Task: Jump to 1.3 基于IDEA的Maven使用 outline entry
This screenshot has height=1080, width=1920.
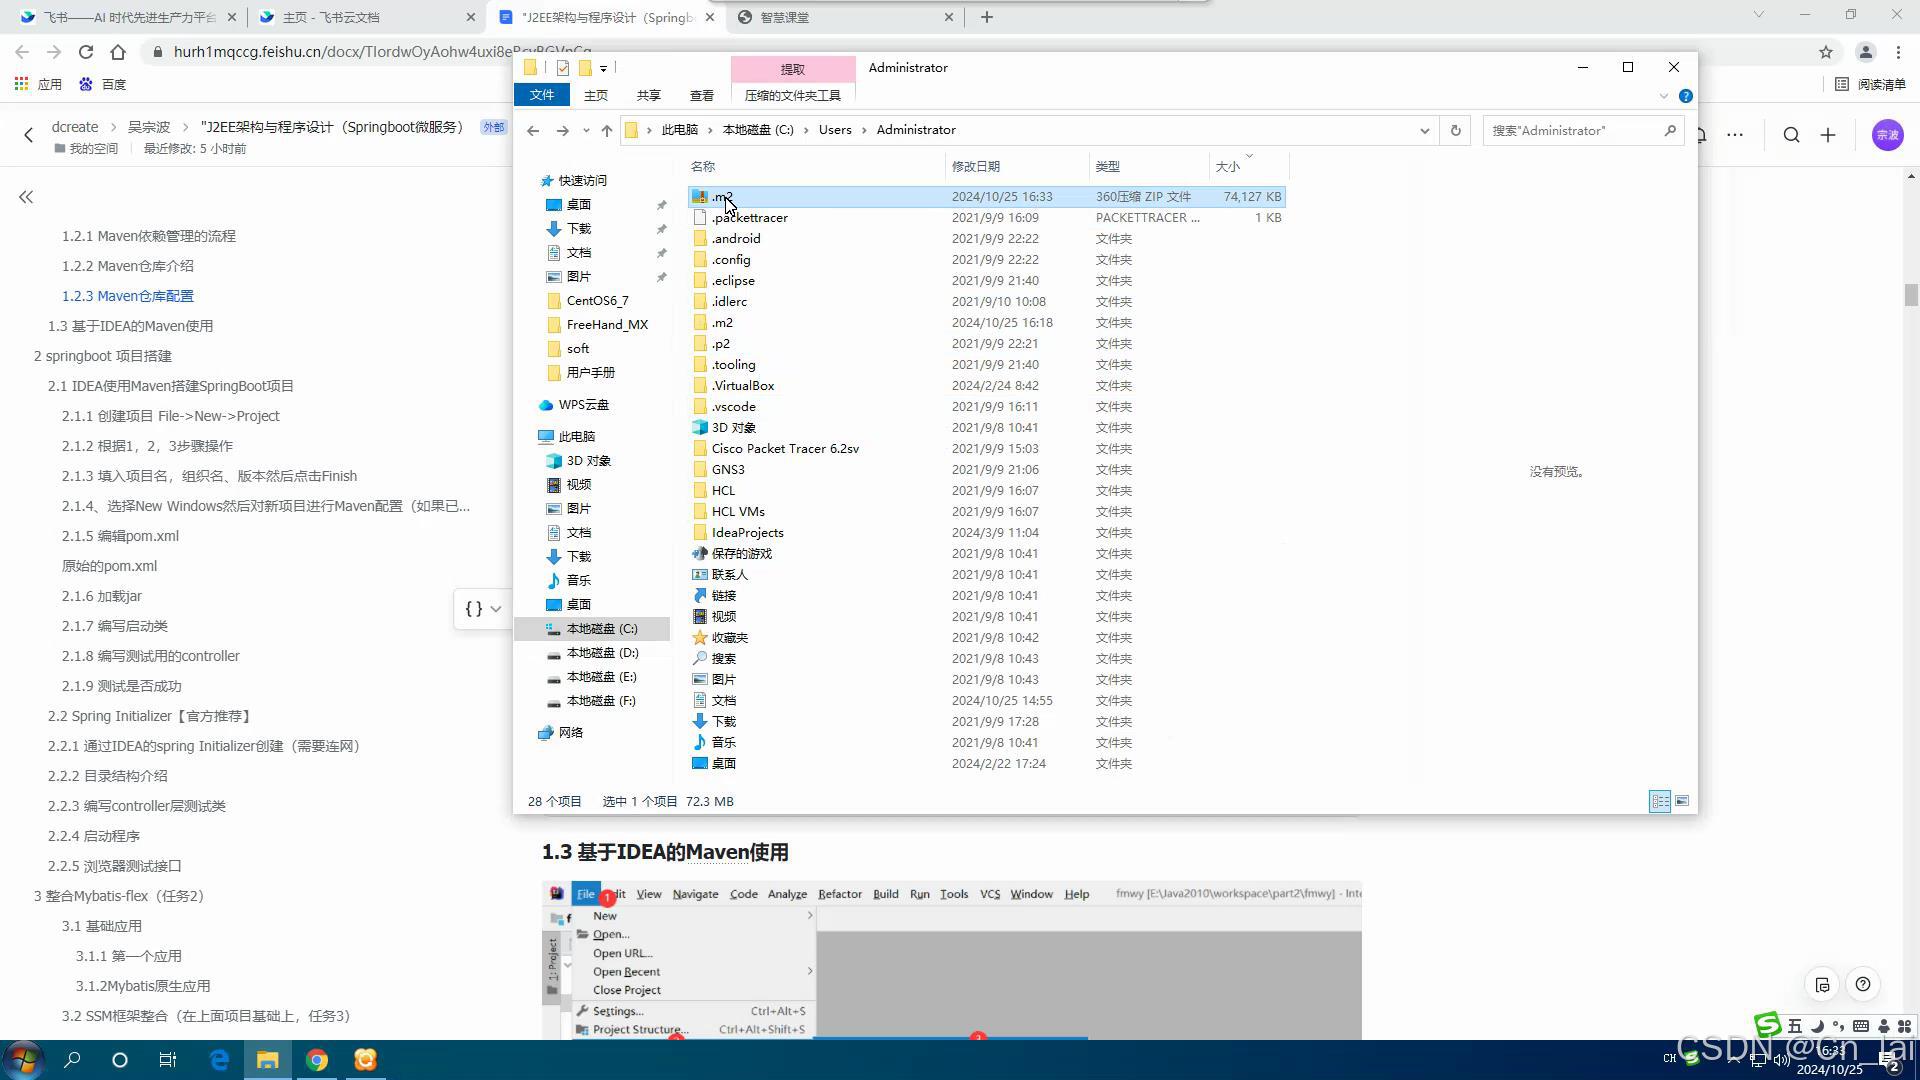Action: click(x=130, y=326)
